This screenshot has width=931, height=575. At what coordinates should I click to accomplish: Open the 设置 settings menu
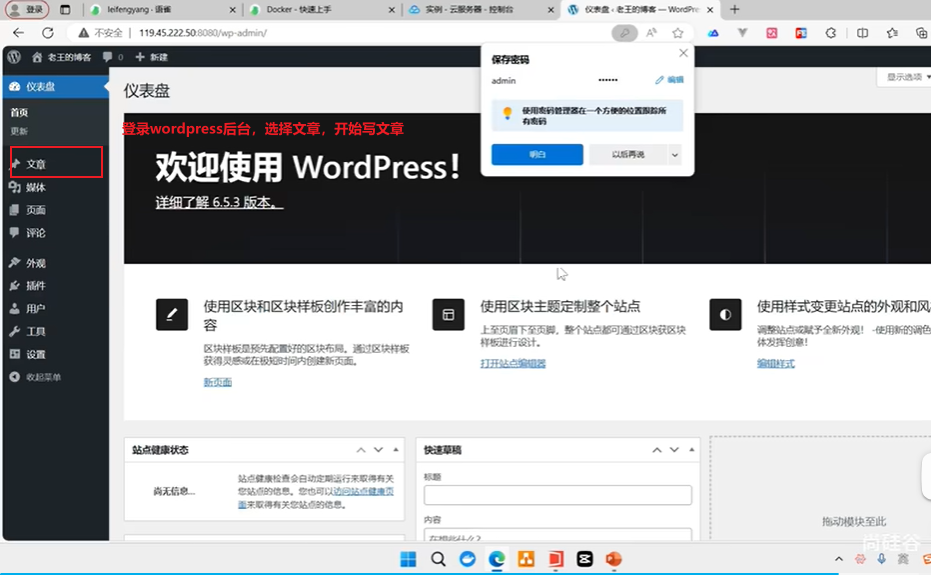(56, 354)
